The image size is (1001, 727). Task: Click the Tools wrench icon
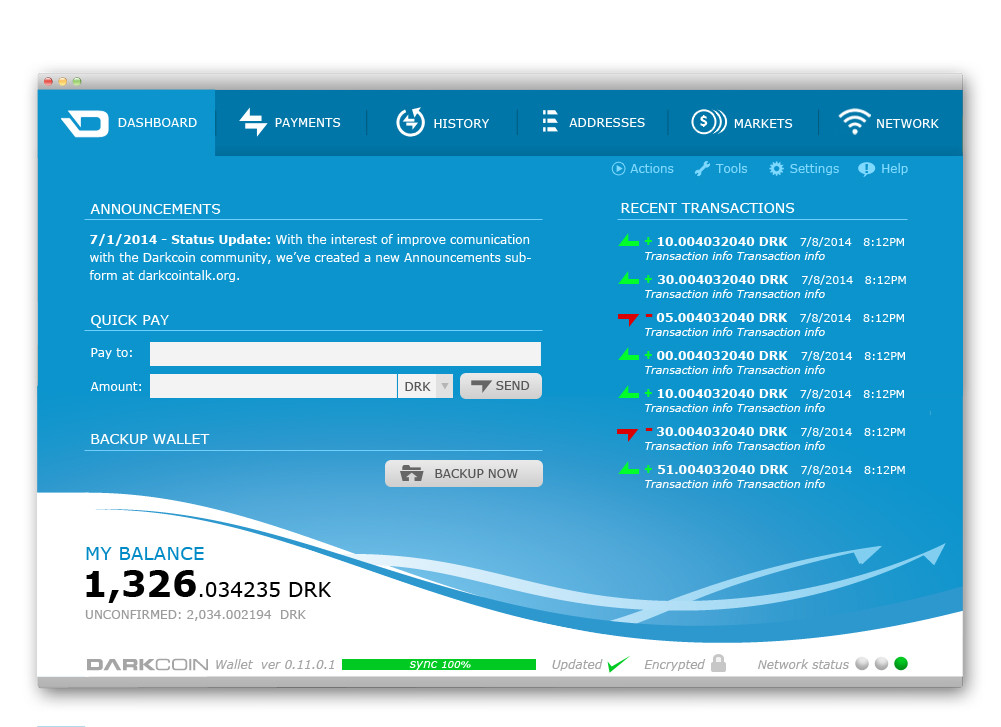tap(702, 169)
